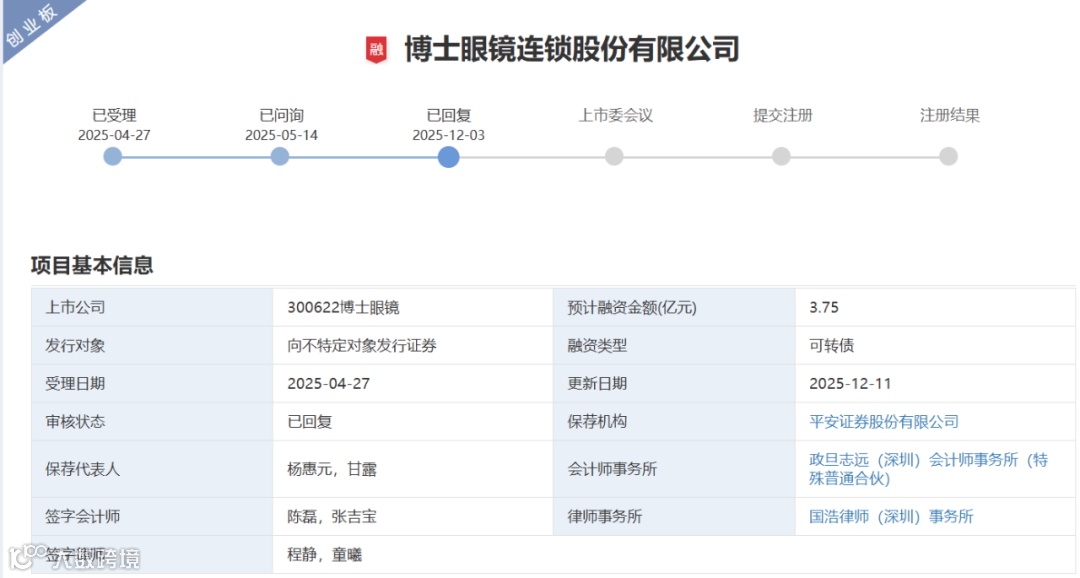Click the 已问询 stage label
The image size is (1080, 578).
tap(281, 115)
